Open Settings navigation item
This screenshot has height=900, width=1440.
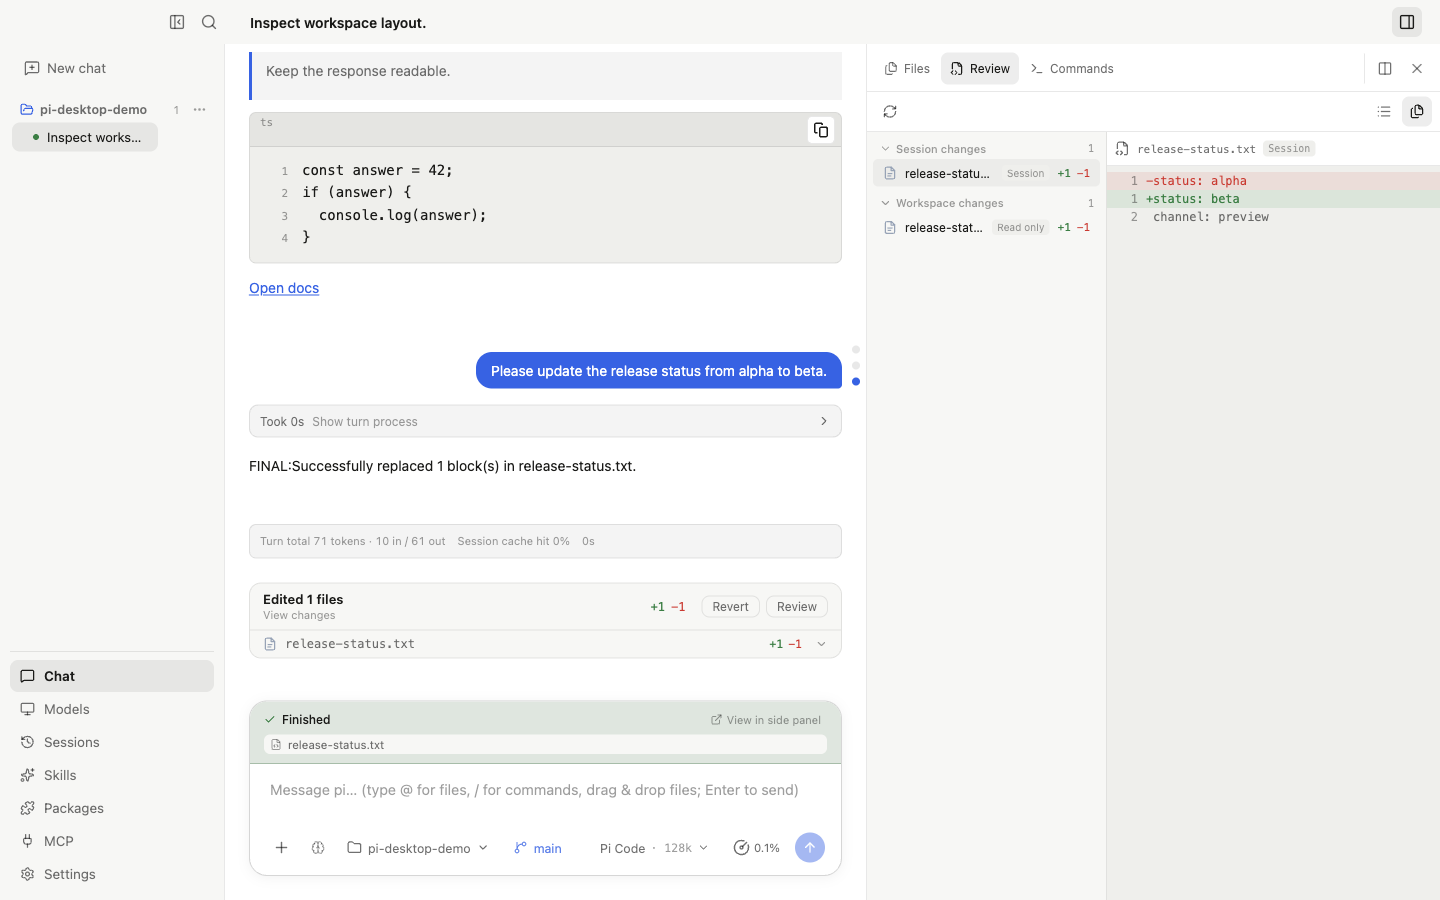tap(112, 874)
